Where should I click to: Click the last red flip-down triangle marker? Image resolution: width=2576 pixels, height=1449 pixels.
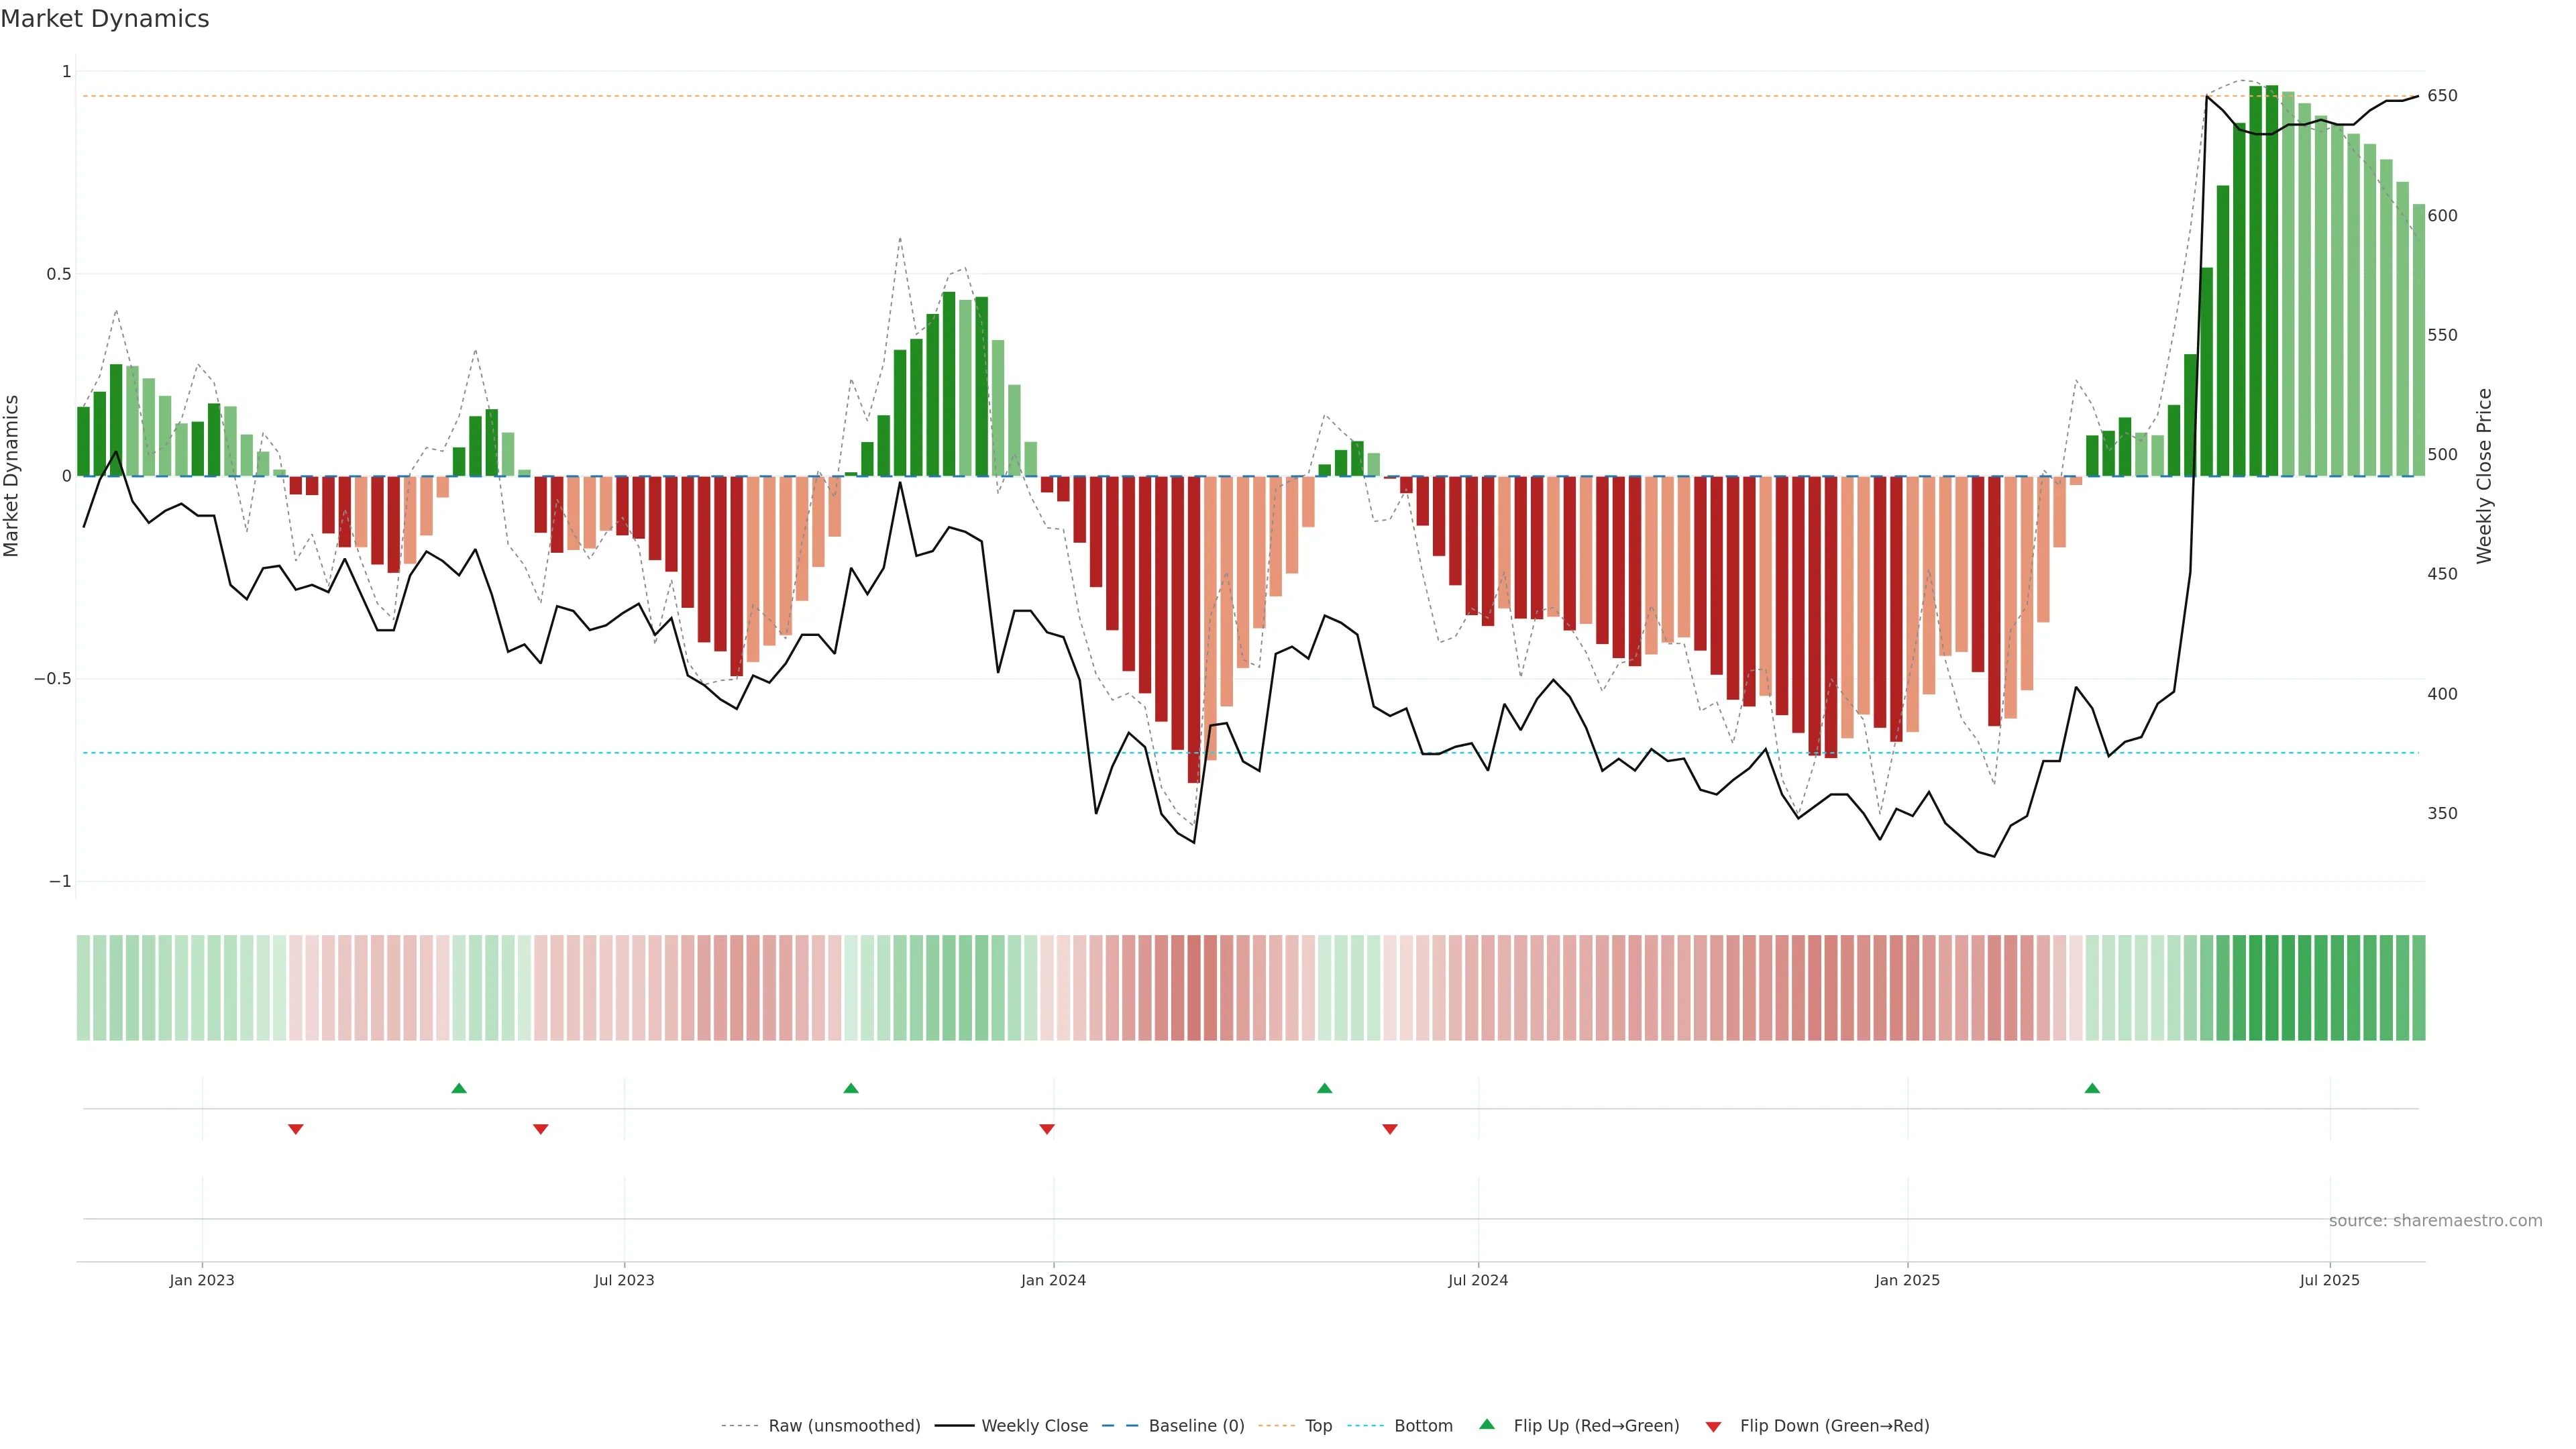[1390, 1129]
